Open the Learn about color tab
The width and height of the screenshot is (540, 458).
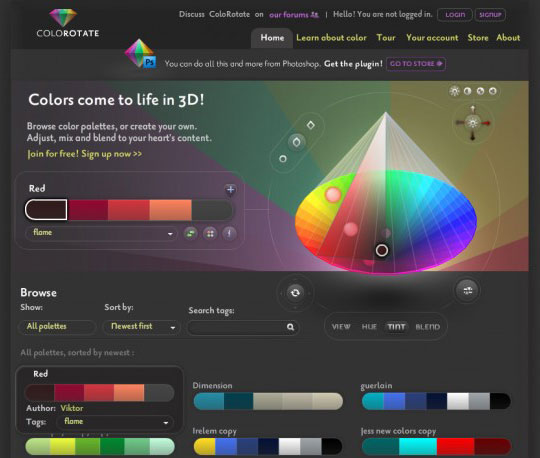pyautogui.click(x=331, y=38)
